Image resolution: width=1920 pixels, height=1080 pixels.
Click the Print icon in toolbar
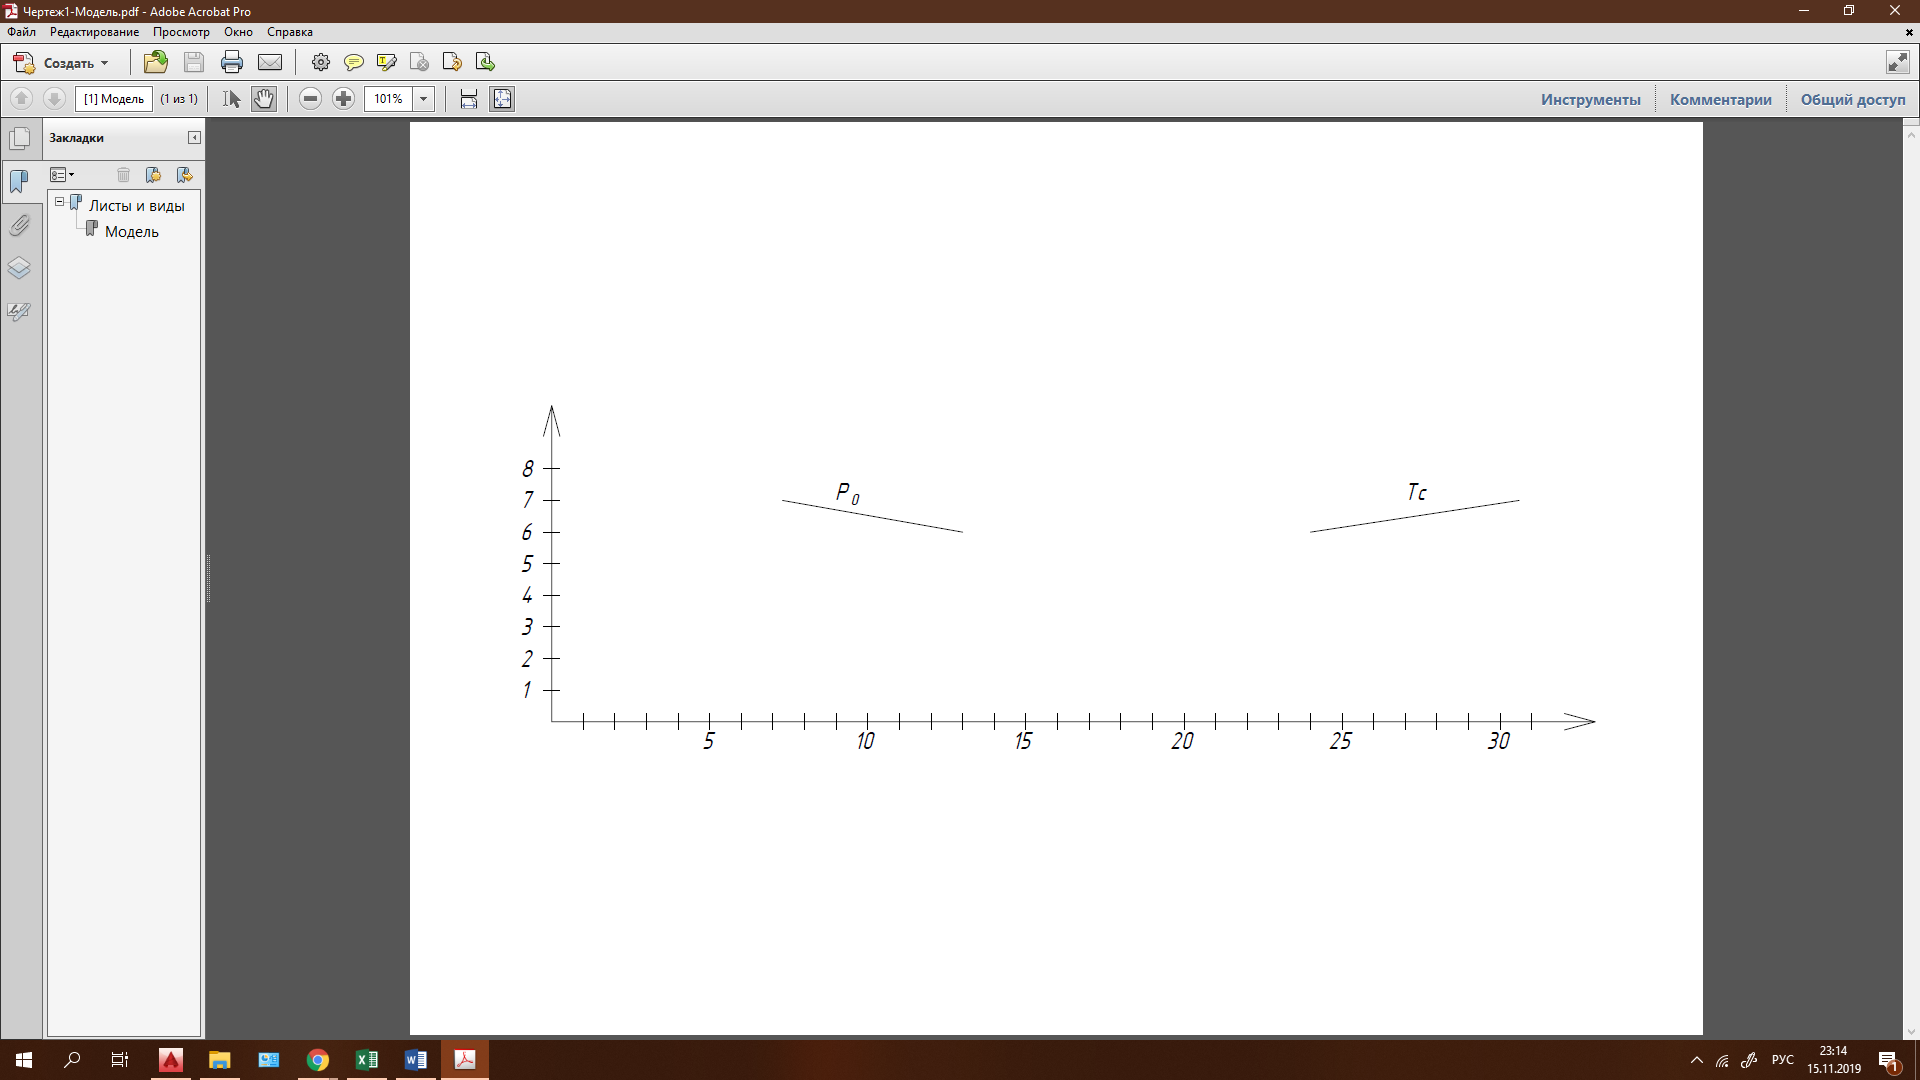pos(232,62)
